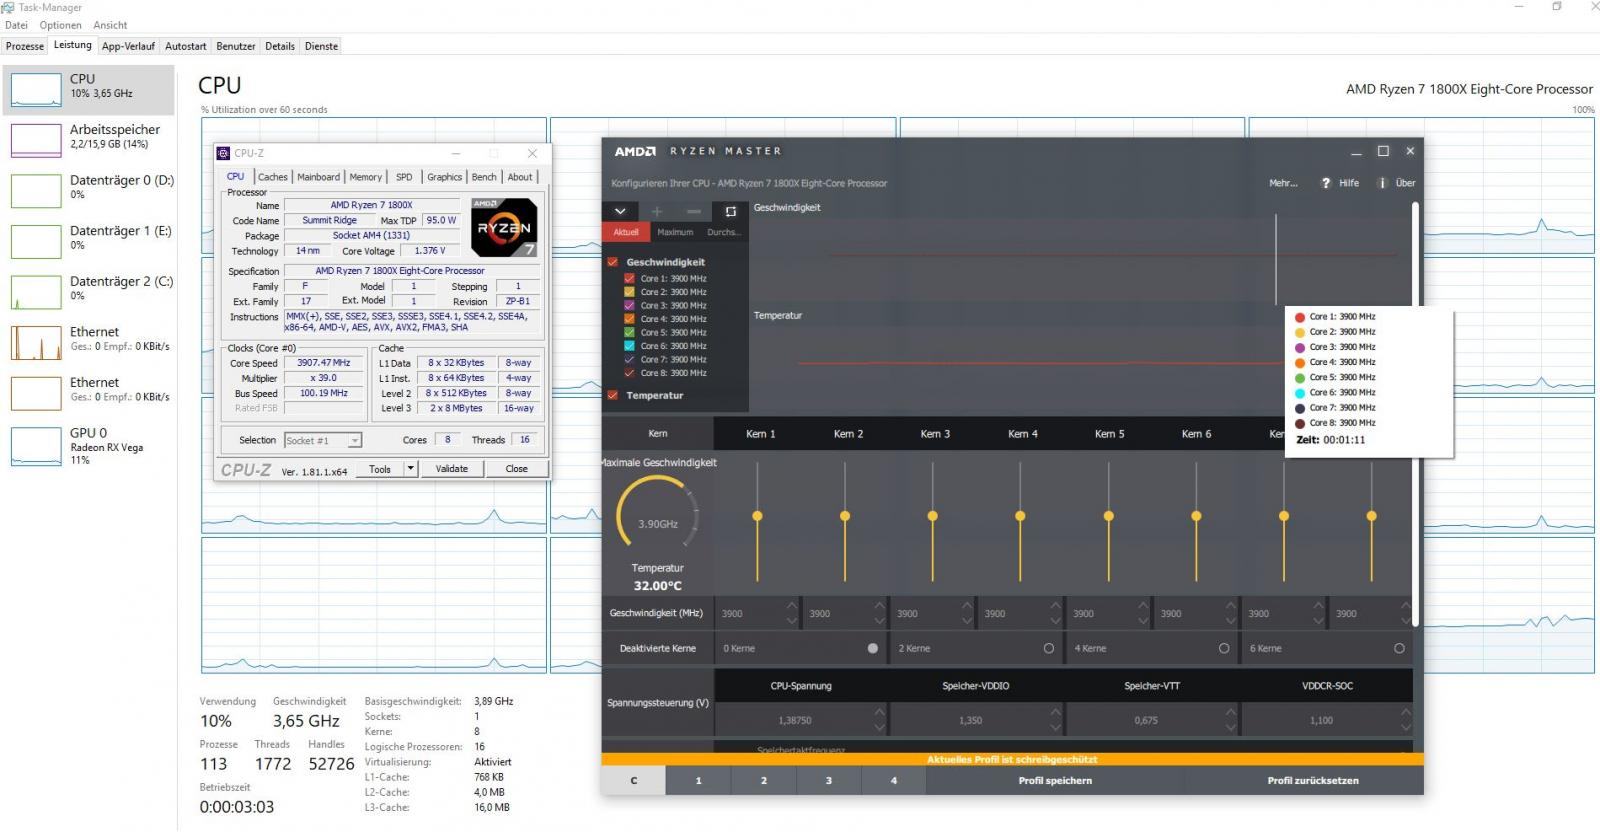Click the Profil speichern button
The width and height of the screenshot is (1600, 832).
coord(1055,781)
